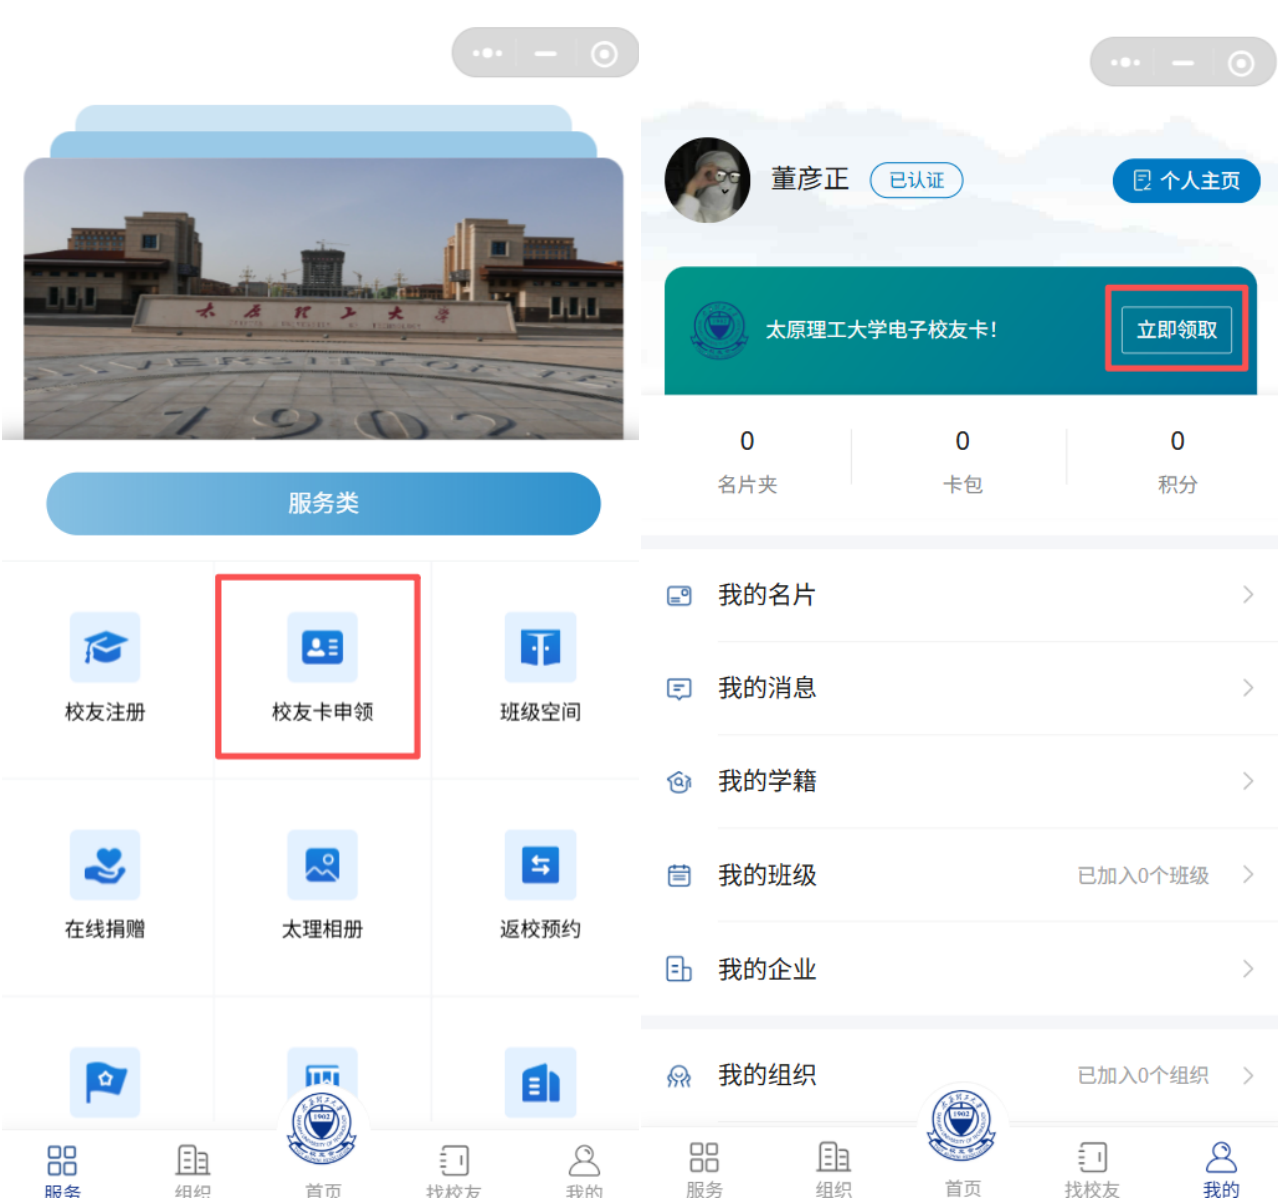Tap the 校友卡申领 card icon
The width and height of the screenshot is (1280, 1200).
[322, 648]
